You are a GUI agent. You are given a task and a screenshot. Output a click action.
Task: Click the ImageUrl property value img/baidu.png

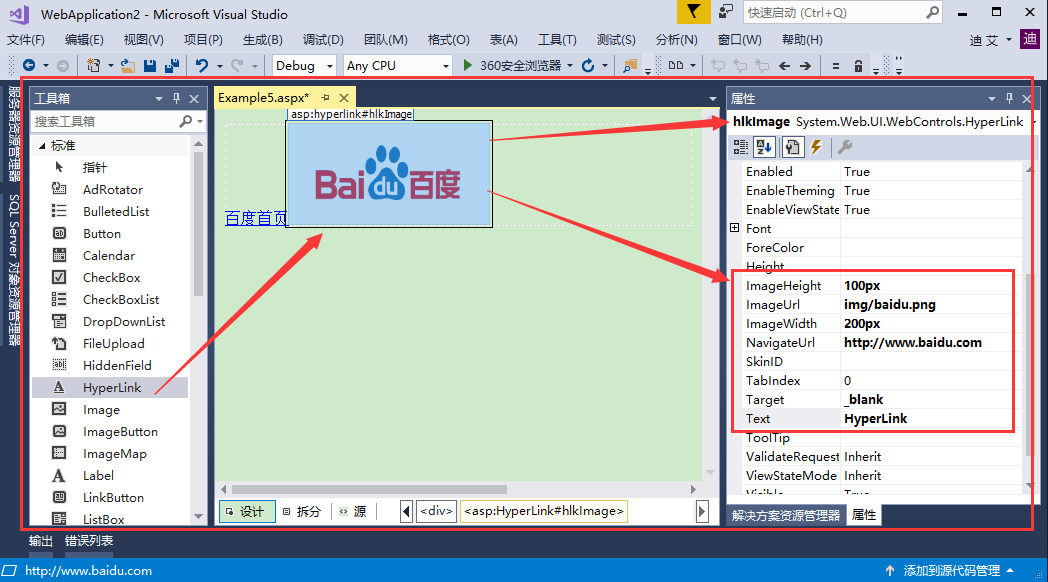click(x=890, y=305)
